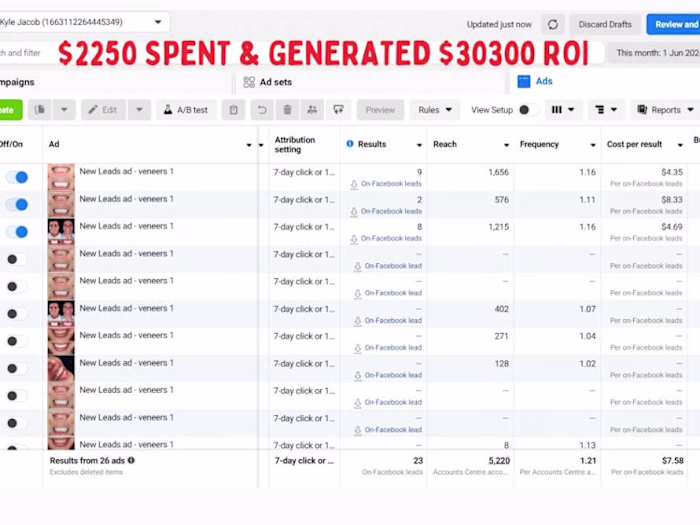Open the columns layout icon dropdown

(563, 110)
